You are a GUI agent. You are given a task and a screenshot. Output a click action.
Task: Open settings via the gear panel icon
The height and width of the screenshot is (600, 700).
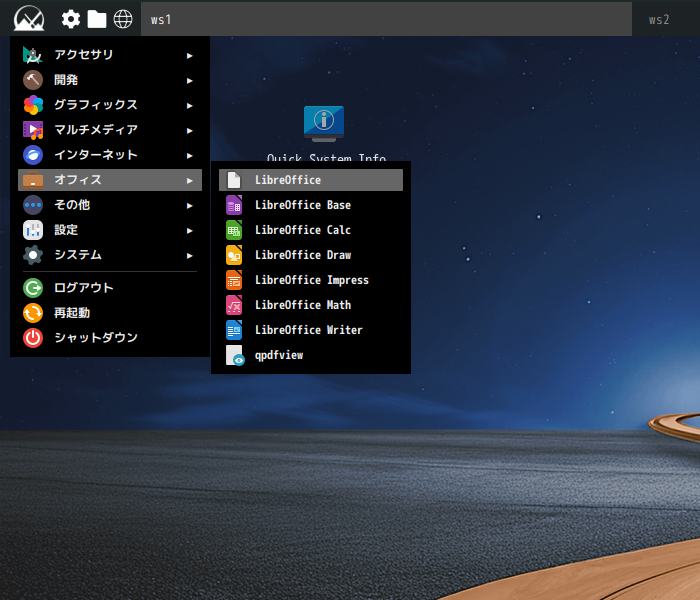[x=71, y=19]
